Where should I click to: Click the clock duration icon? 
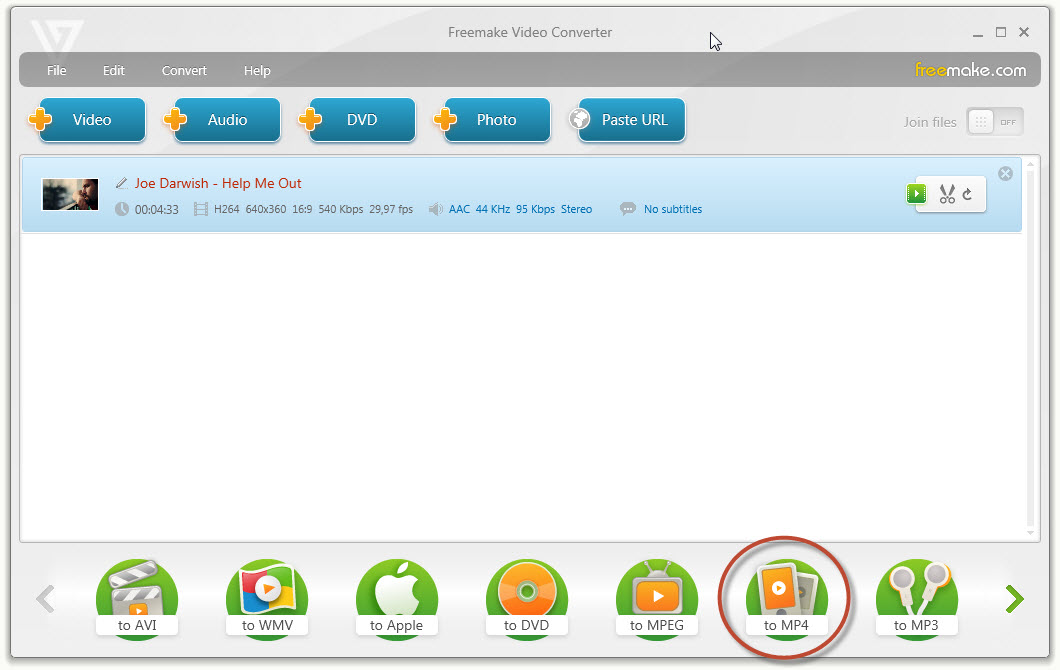click(122, 209)
